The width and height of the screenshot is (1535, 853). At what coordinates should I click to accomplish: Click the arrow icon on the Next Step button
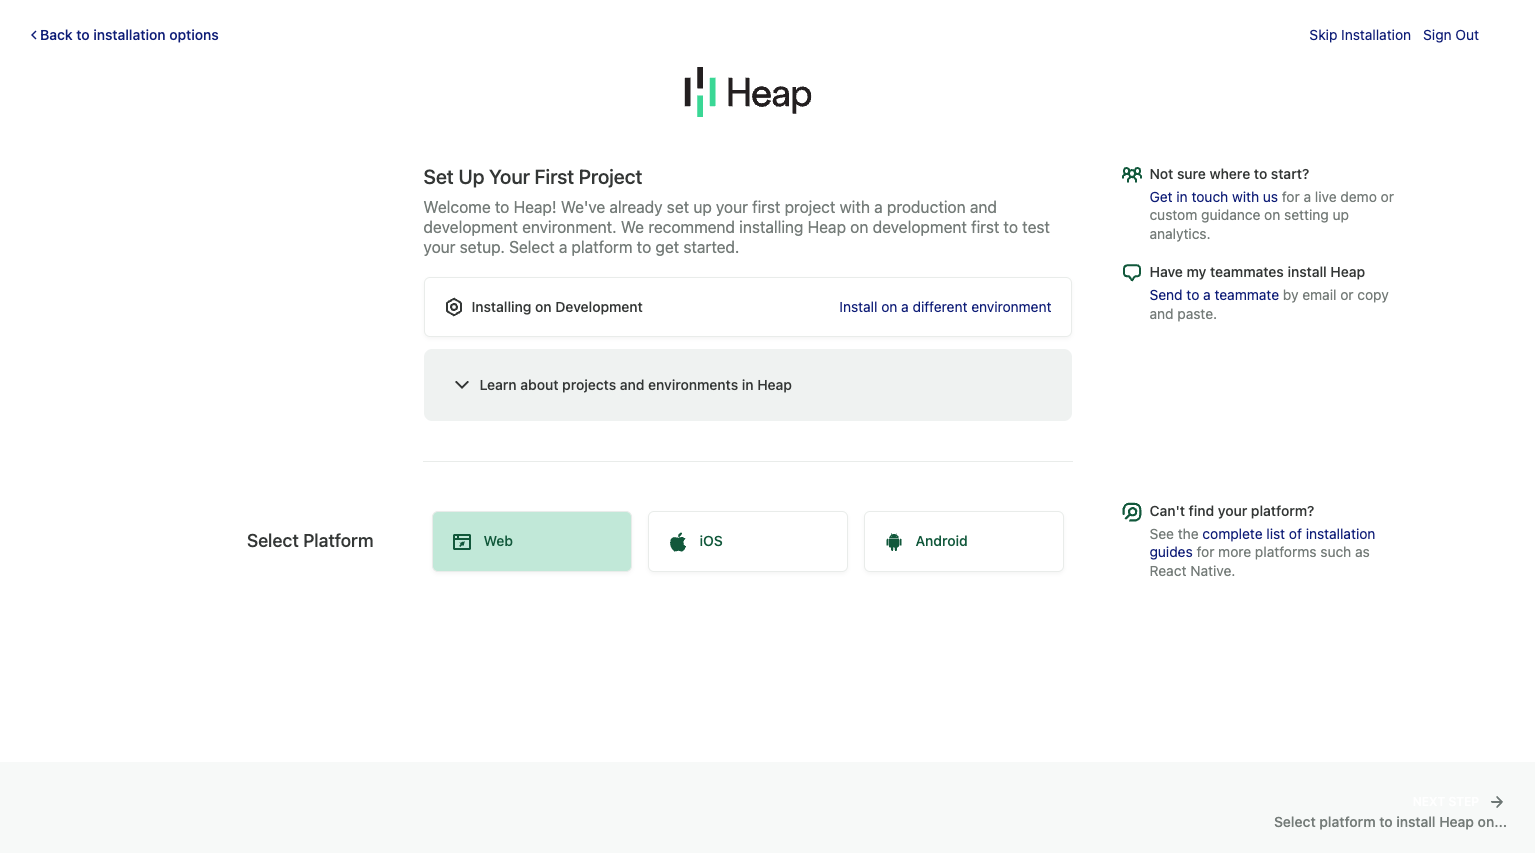pos(1496,801)
